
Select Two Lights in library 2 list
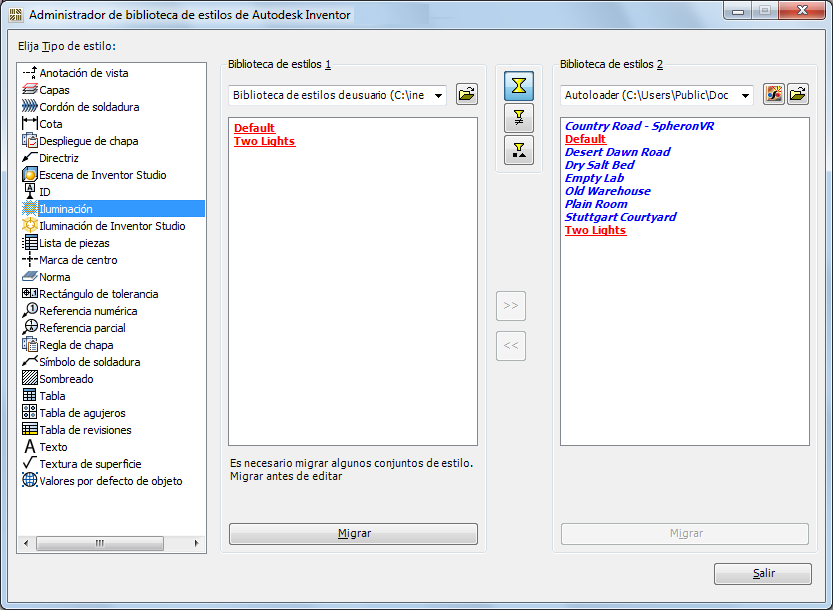(x=596, y=230)
